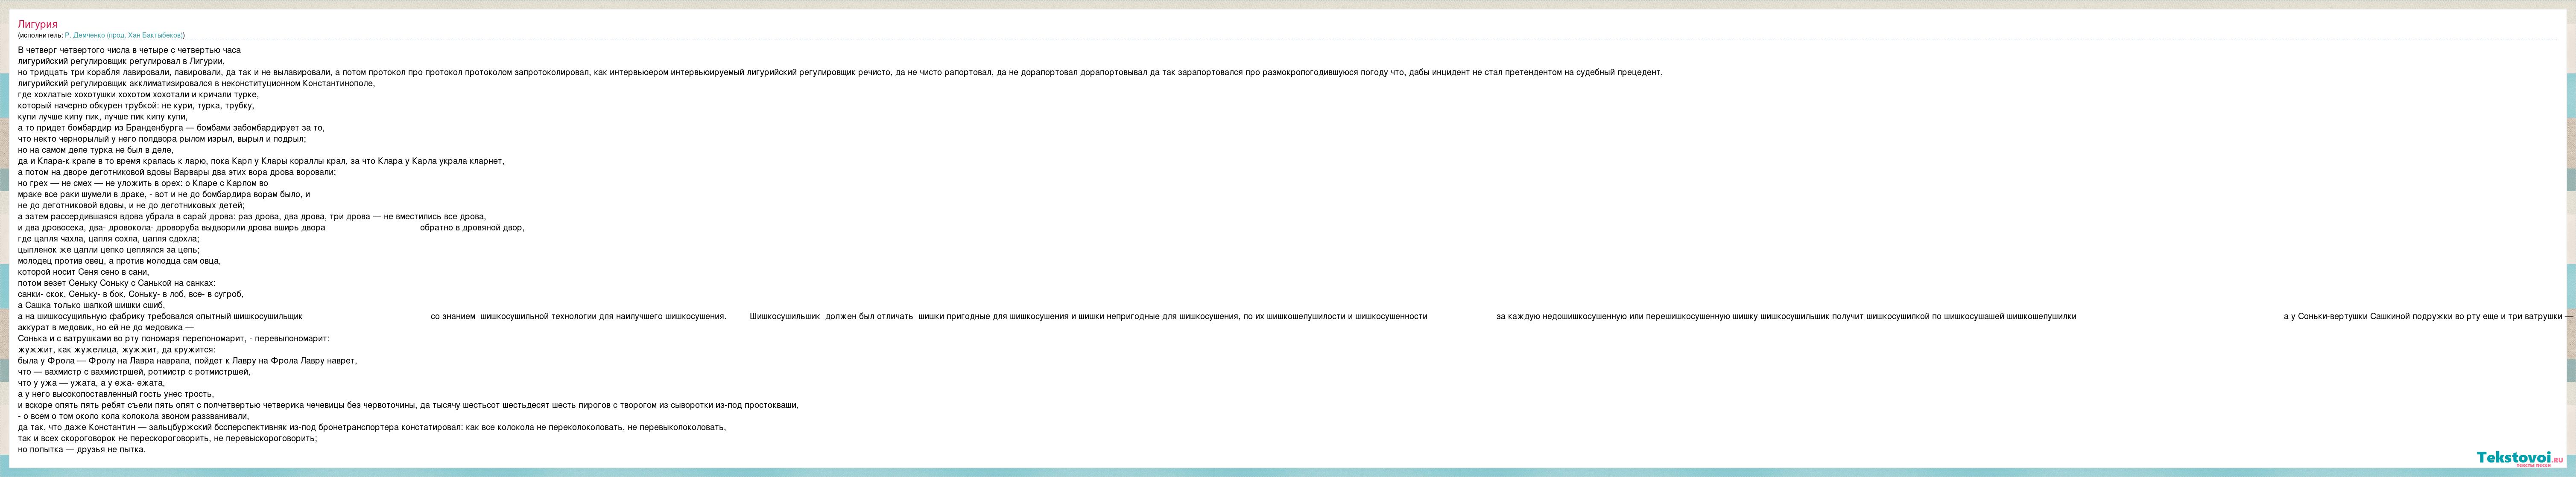Viewport: 2576px width, 477px height.
Task: Click the line 'лигурийский регулировщик регулировал в Лигурии'
Action: coord(121,61)
